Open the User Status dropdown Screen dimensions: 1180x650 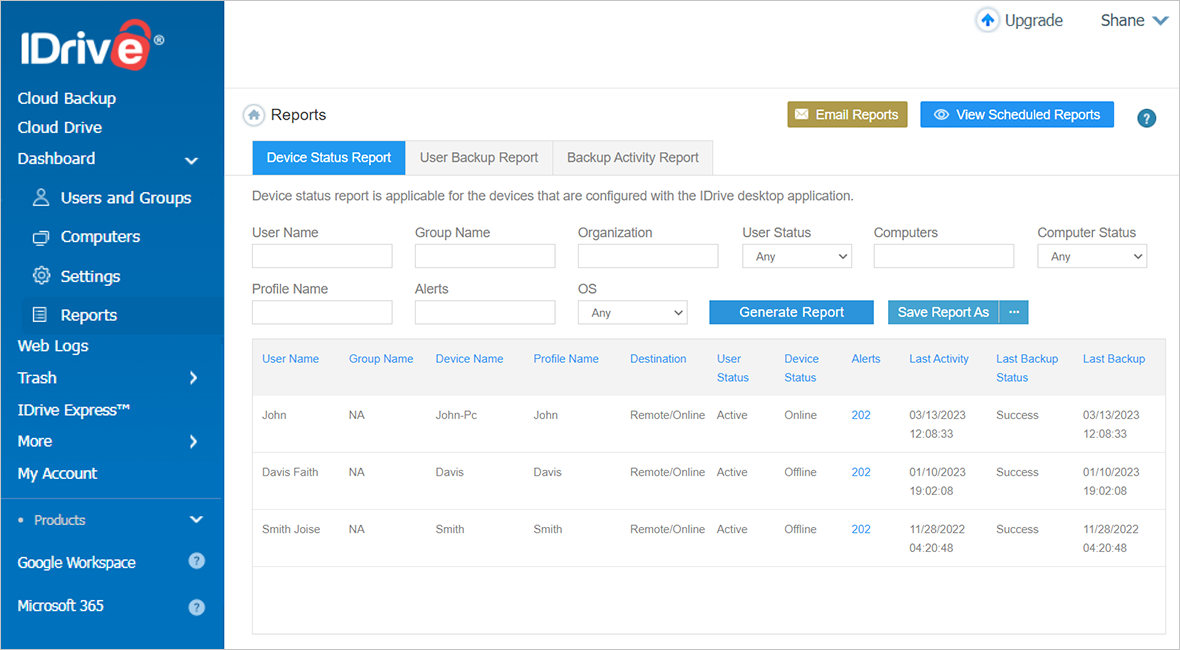click(796, 257)
